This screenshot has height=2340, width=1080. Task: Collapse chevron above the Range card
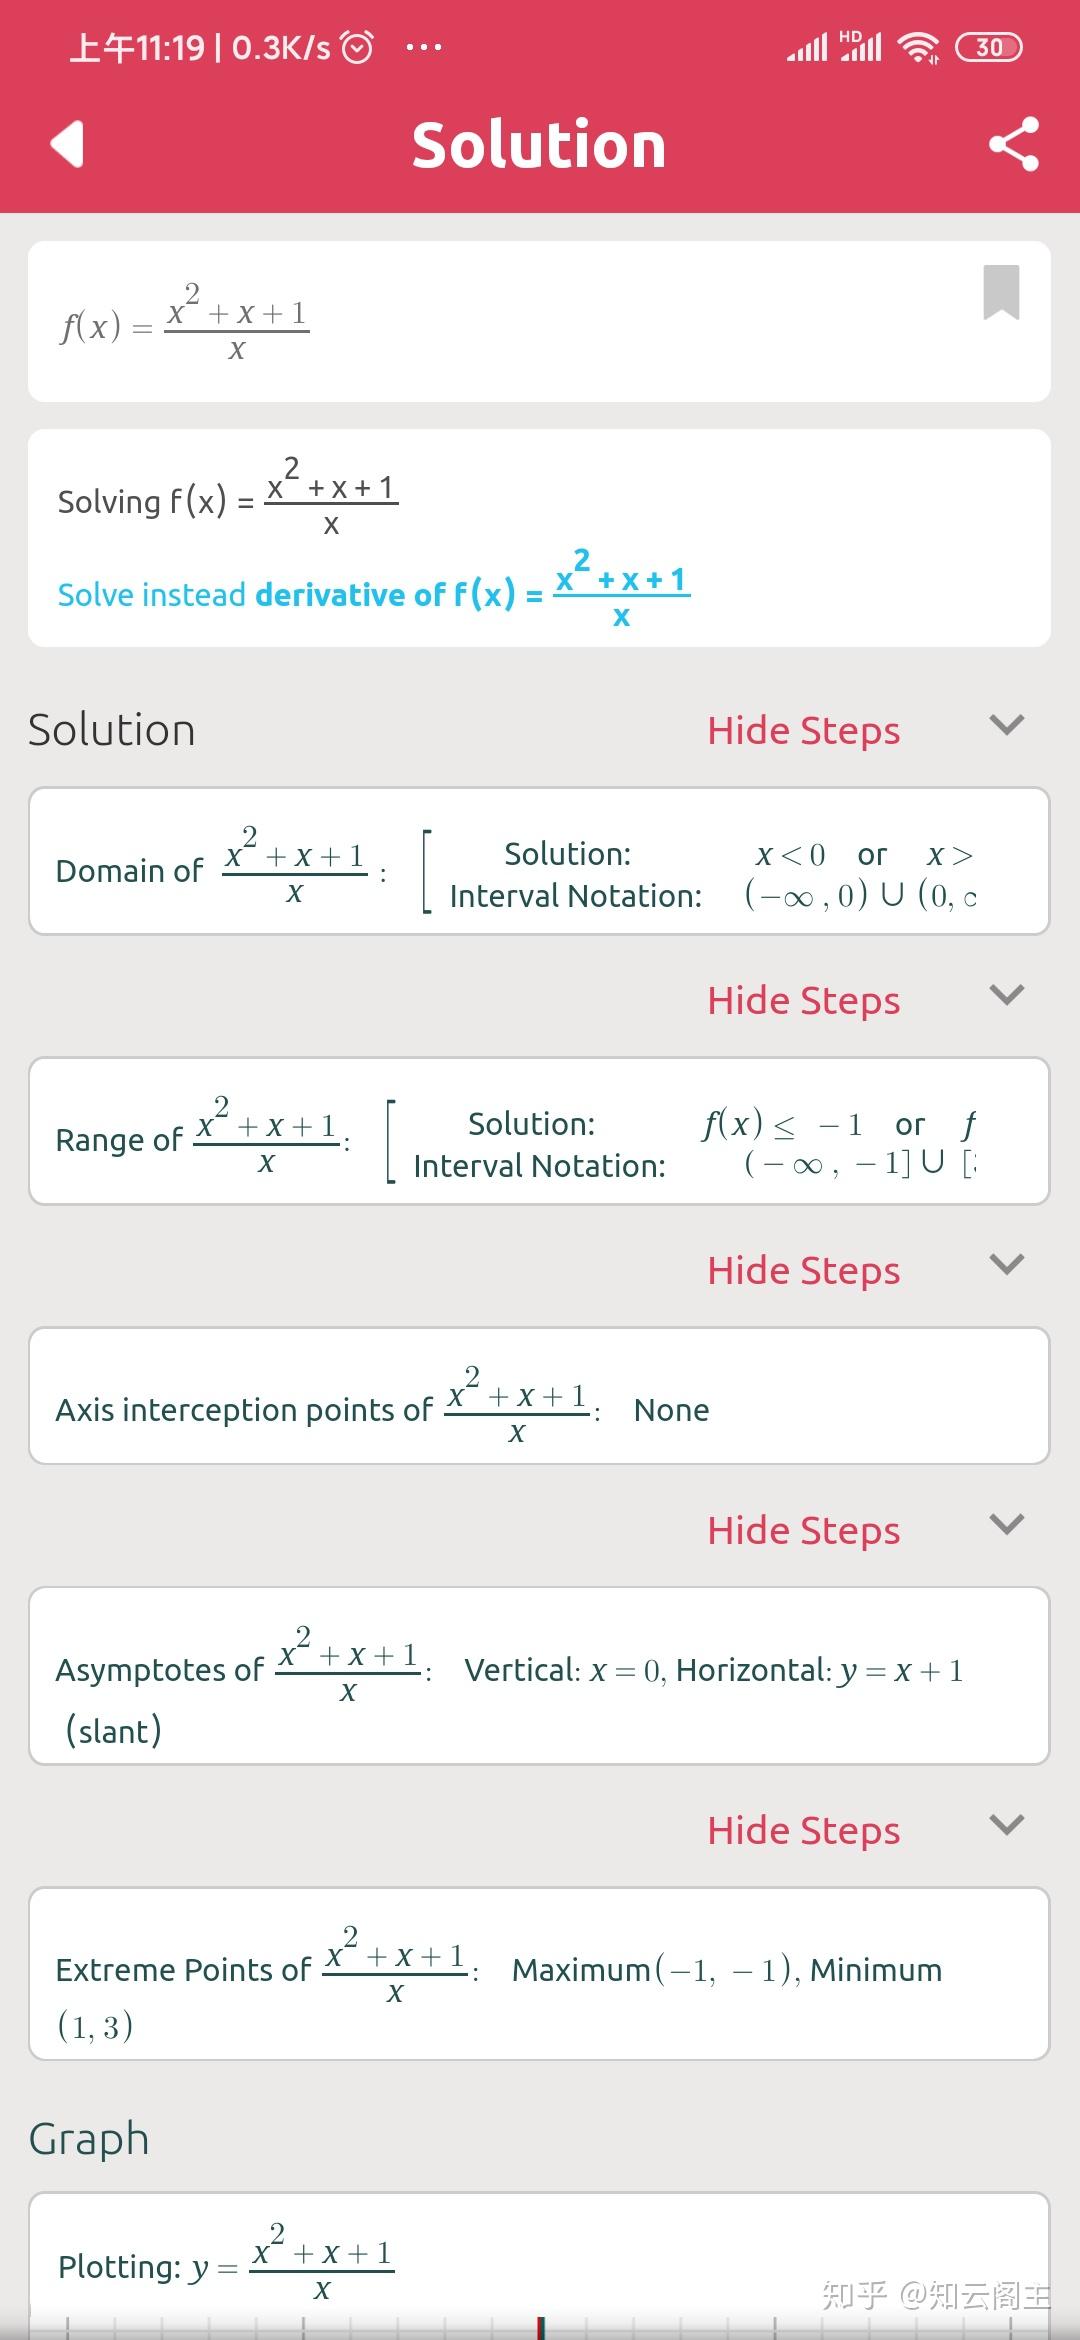click(1006, 995)
